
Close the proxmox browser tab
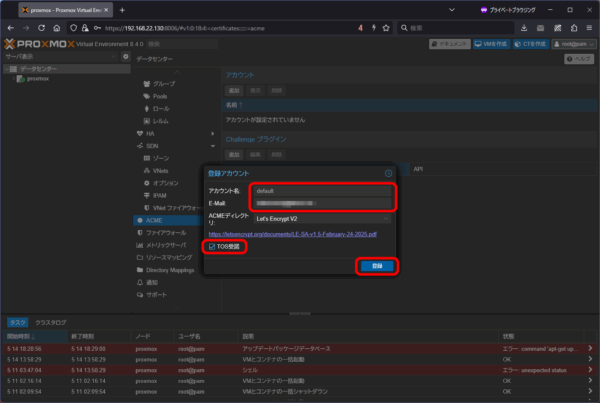106,10
